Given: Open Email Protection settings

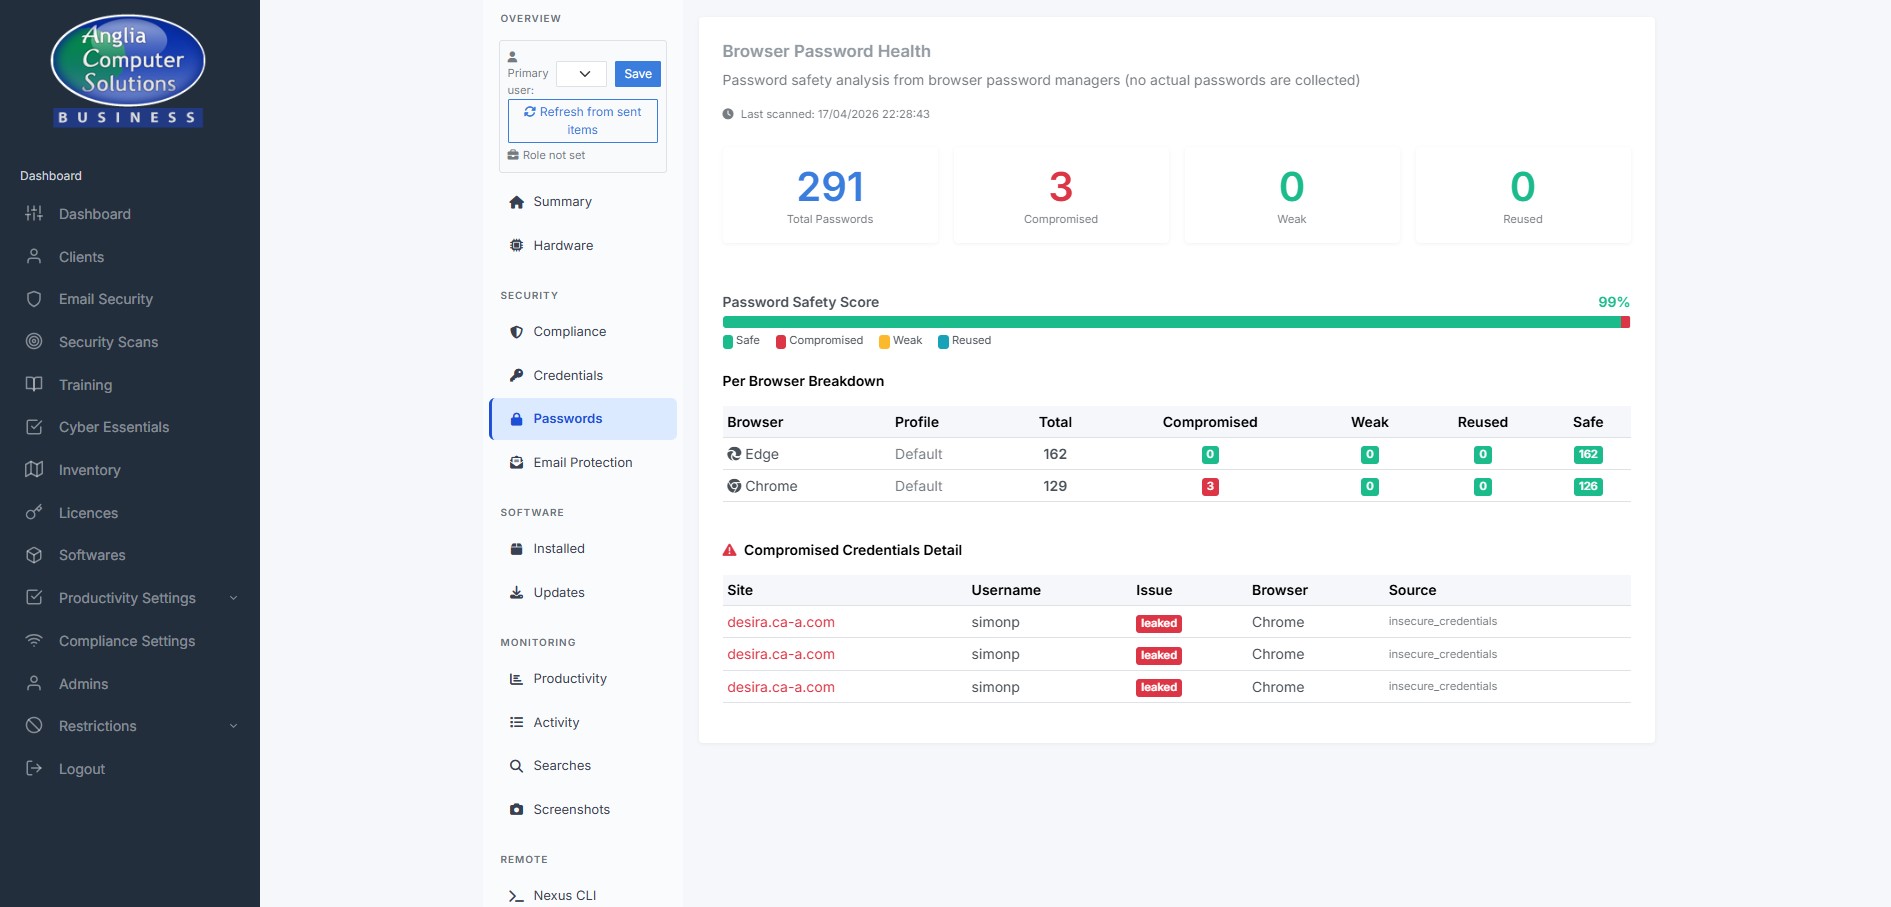Looking at the screenshot, I should 582,462.
